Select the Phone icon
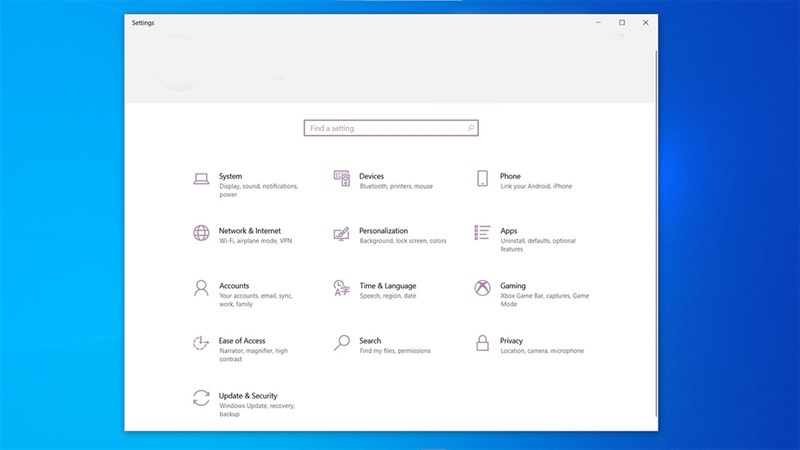800x450 pixels. (x=482, y=179)
